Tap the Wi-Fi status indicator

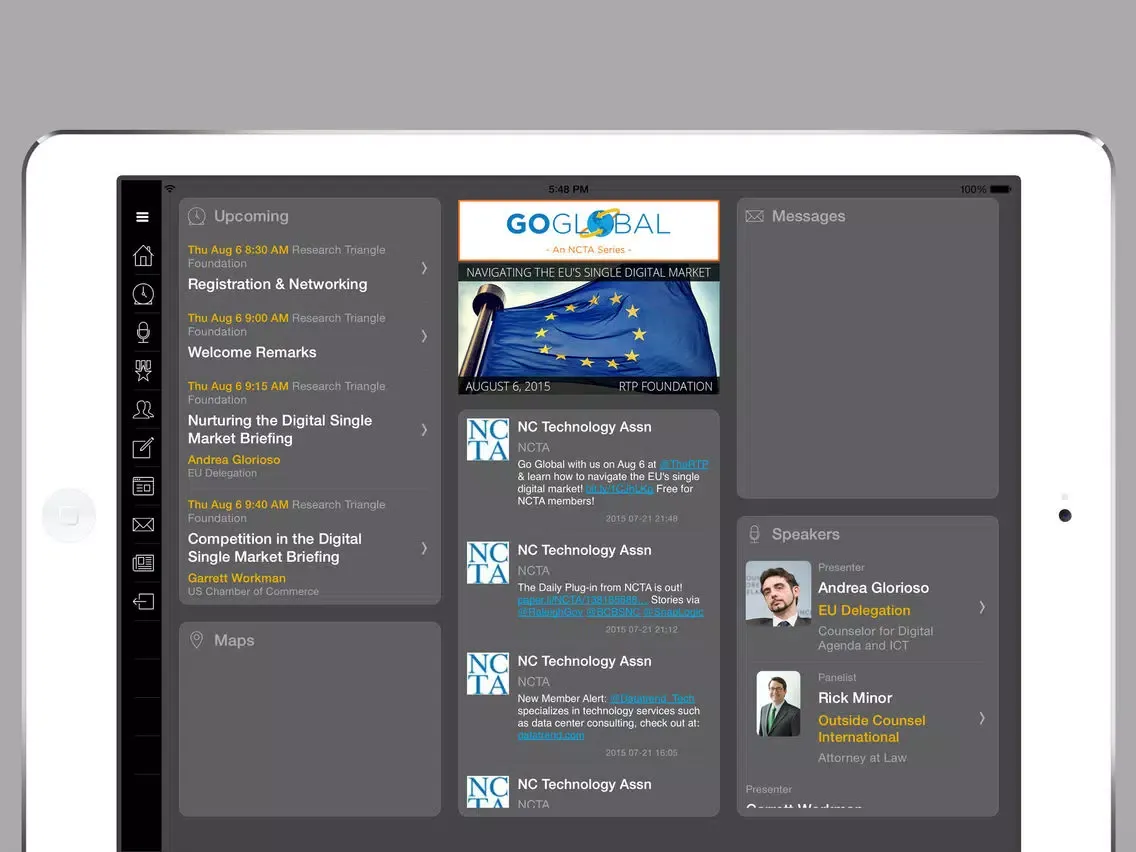pos(170,188)
